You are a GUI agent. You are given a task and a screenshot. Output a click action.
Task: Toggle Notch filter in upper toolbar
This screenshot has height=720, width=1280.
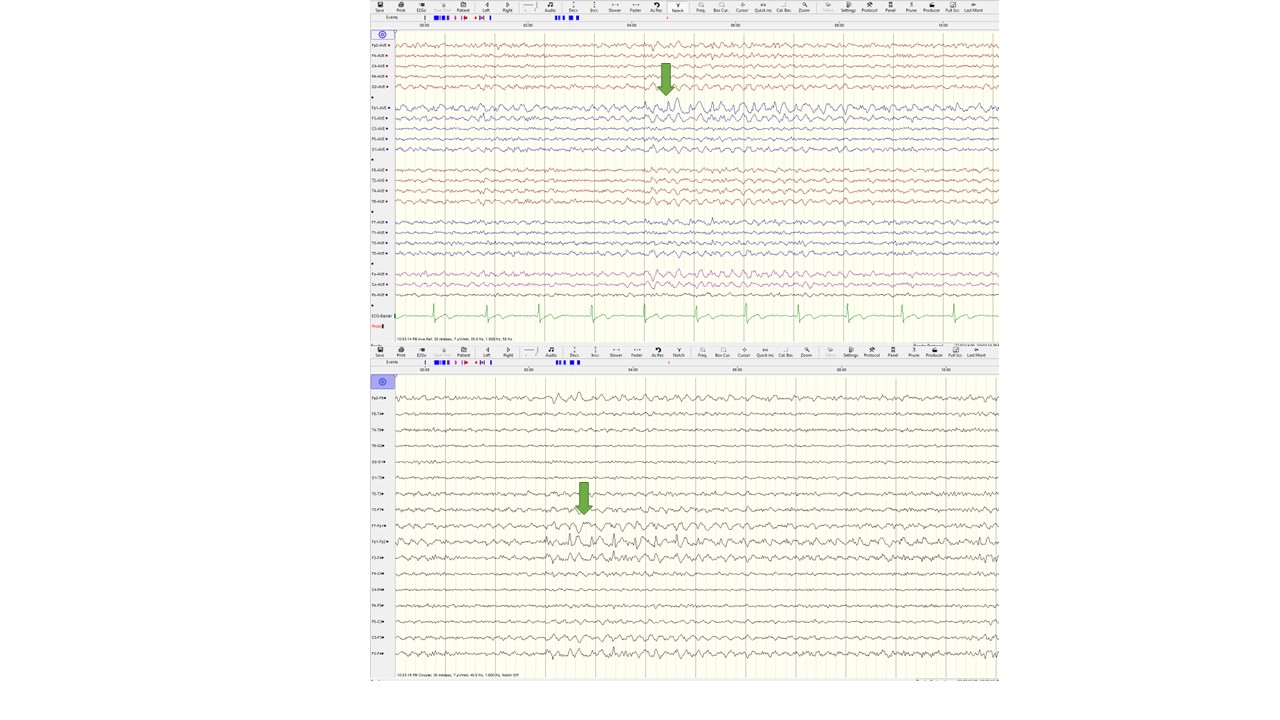pos(677,6)
